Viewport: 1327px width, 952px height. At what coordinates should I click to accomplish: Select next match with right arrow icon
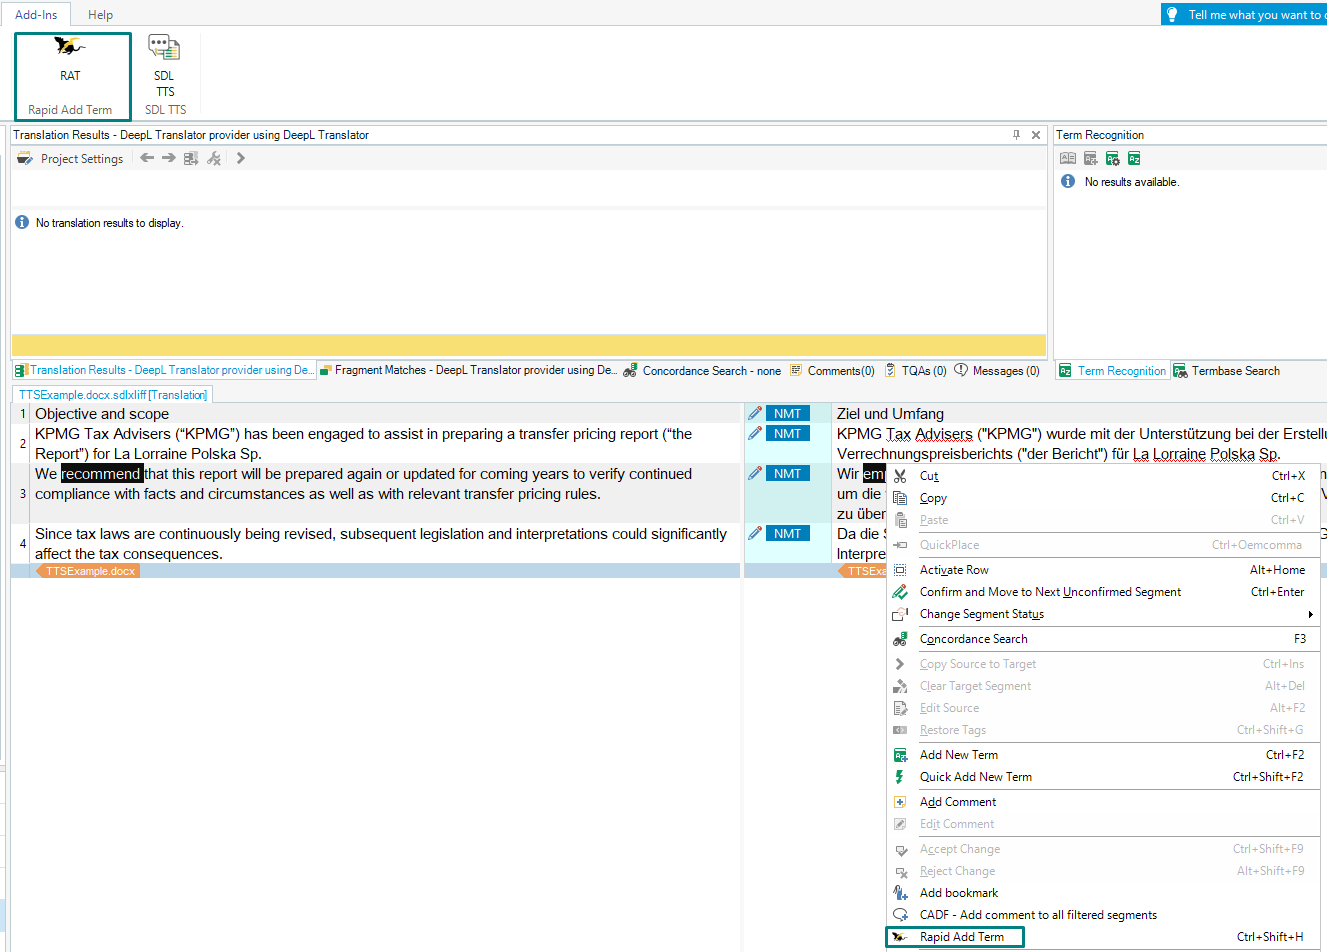tap(168, 158)
